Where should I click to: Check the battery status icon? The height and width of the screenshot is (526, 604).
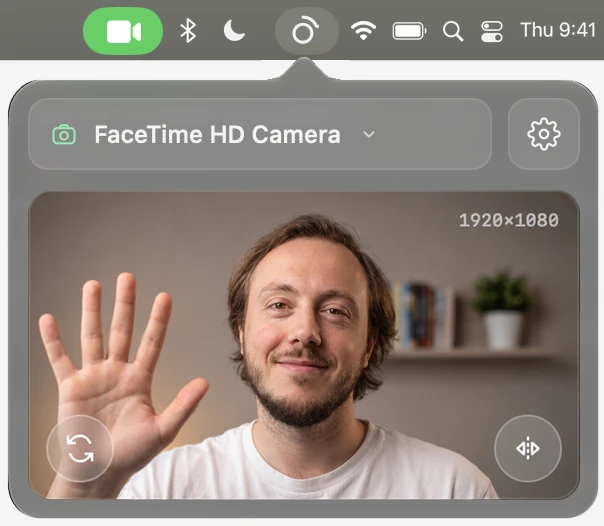(409, 31)
